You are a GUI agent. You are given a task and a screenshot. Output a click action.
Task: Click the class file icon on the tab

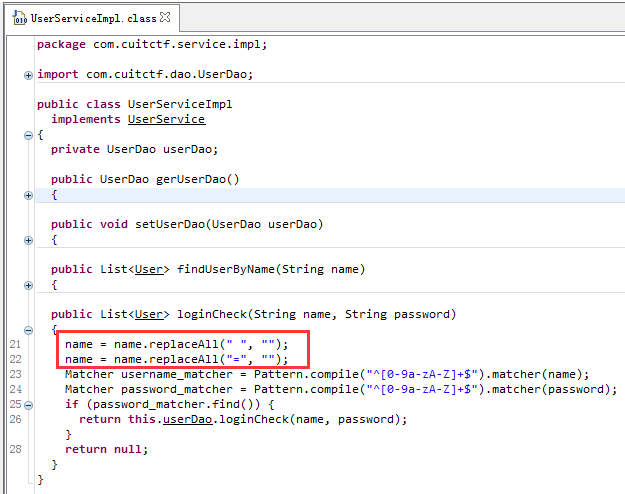point(20,18)
